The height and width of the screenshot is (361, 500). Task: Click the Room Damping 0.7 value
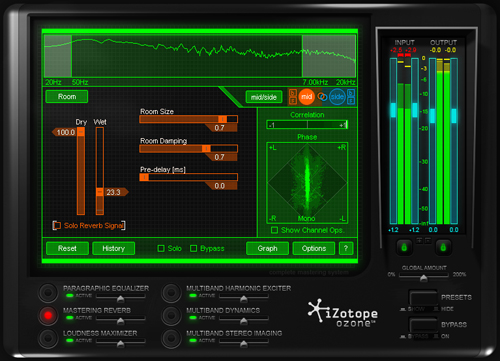click(220, 157)
